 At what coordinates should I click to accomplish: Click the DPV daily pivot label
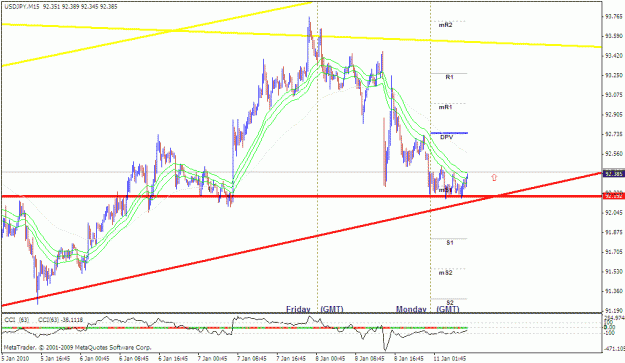click(447, 137)
